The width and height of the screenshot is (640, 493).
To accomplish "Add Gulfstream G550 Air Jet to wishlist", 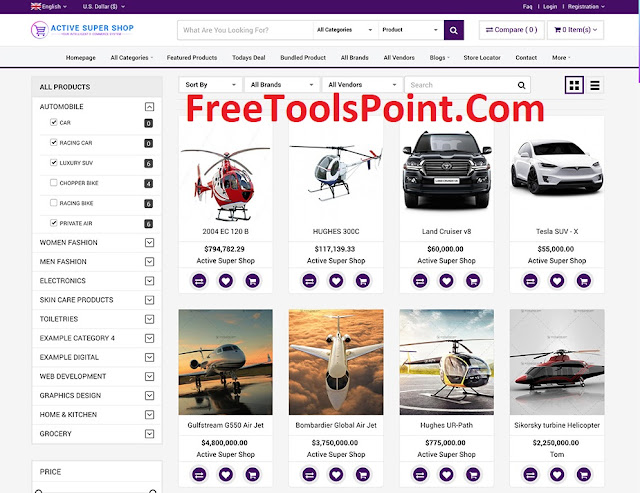I will coord(226,474).
